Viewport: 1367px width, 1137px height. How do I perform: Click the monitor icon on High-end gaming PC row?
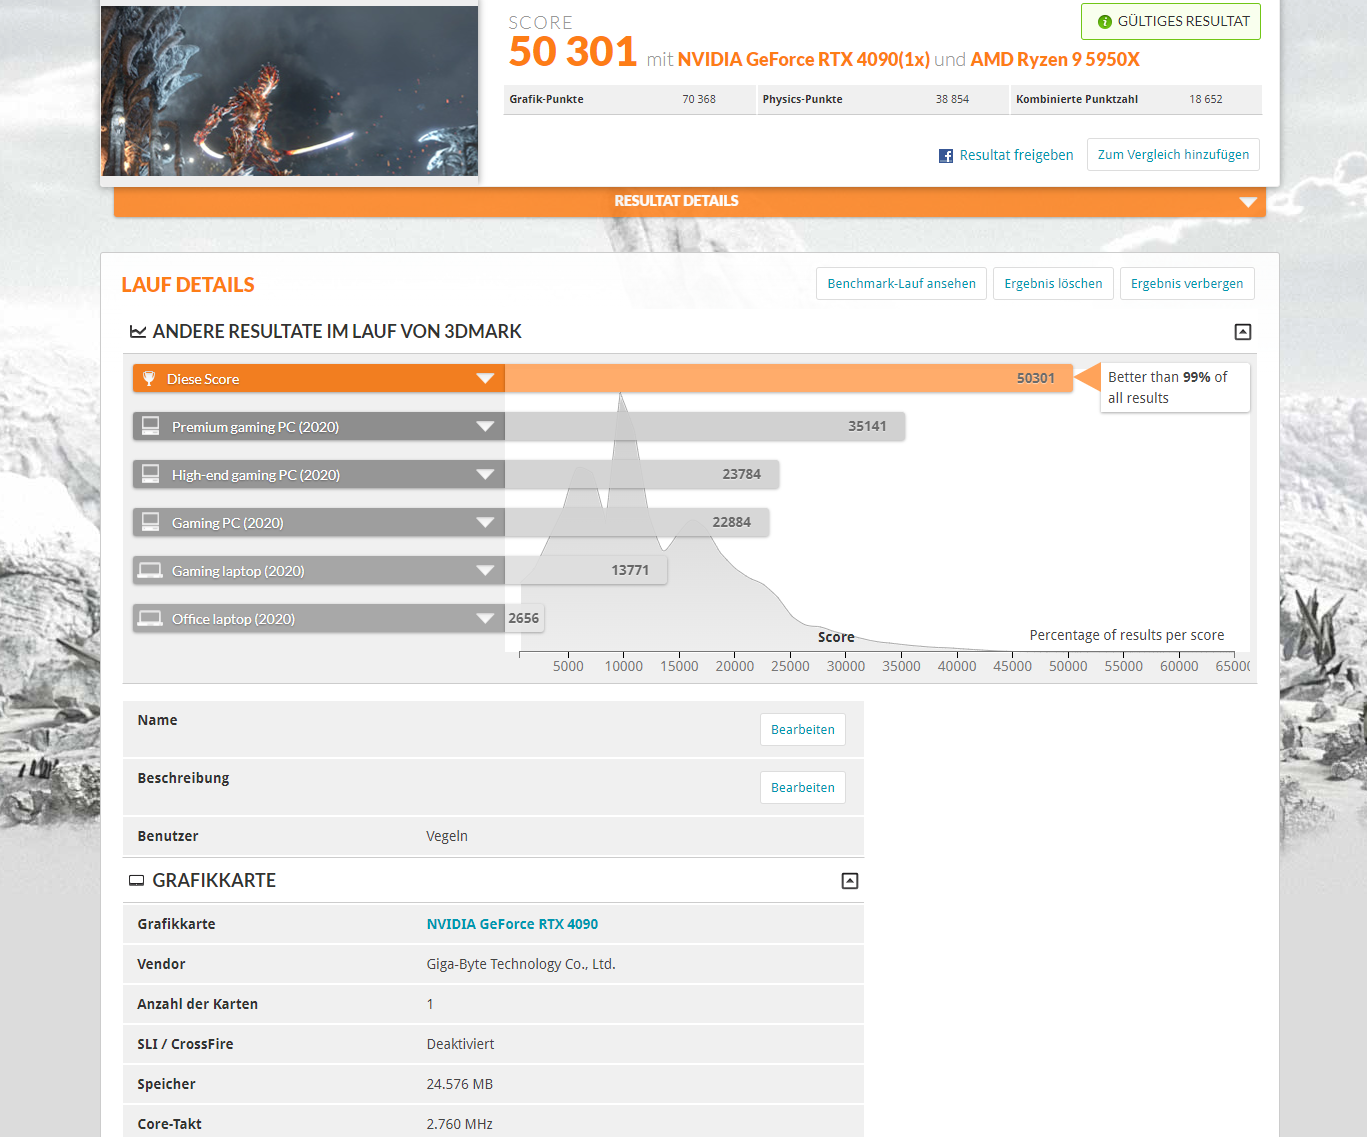[x=151, y=473]
